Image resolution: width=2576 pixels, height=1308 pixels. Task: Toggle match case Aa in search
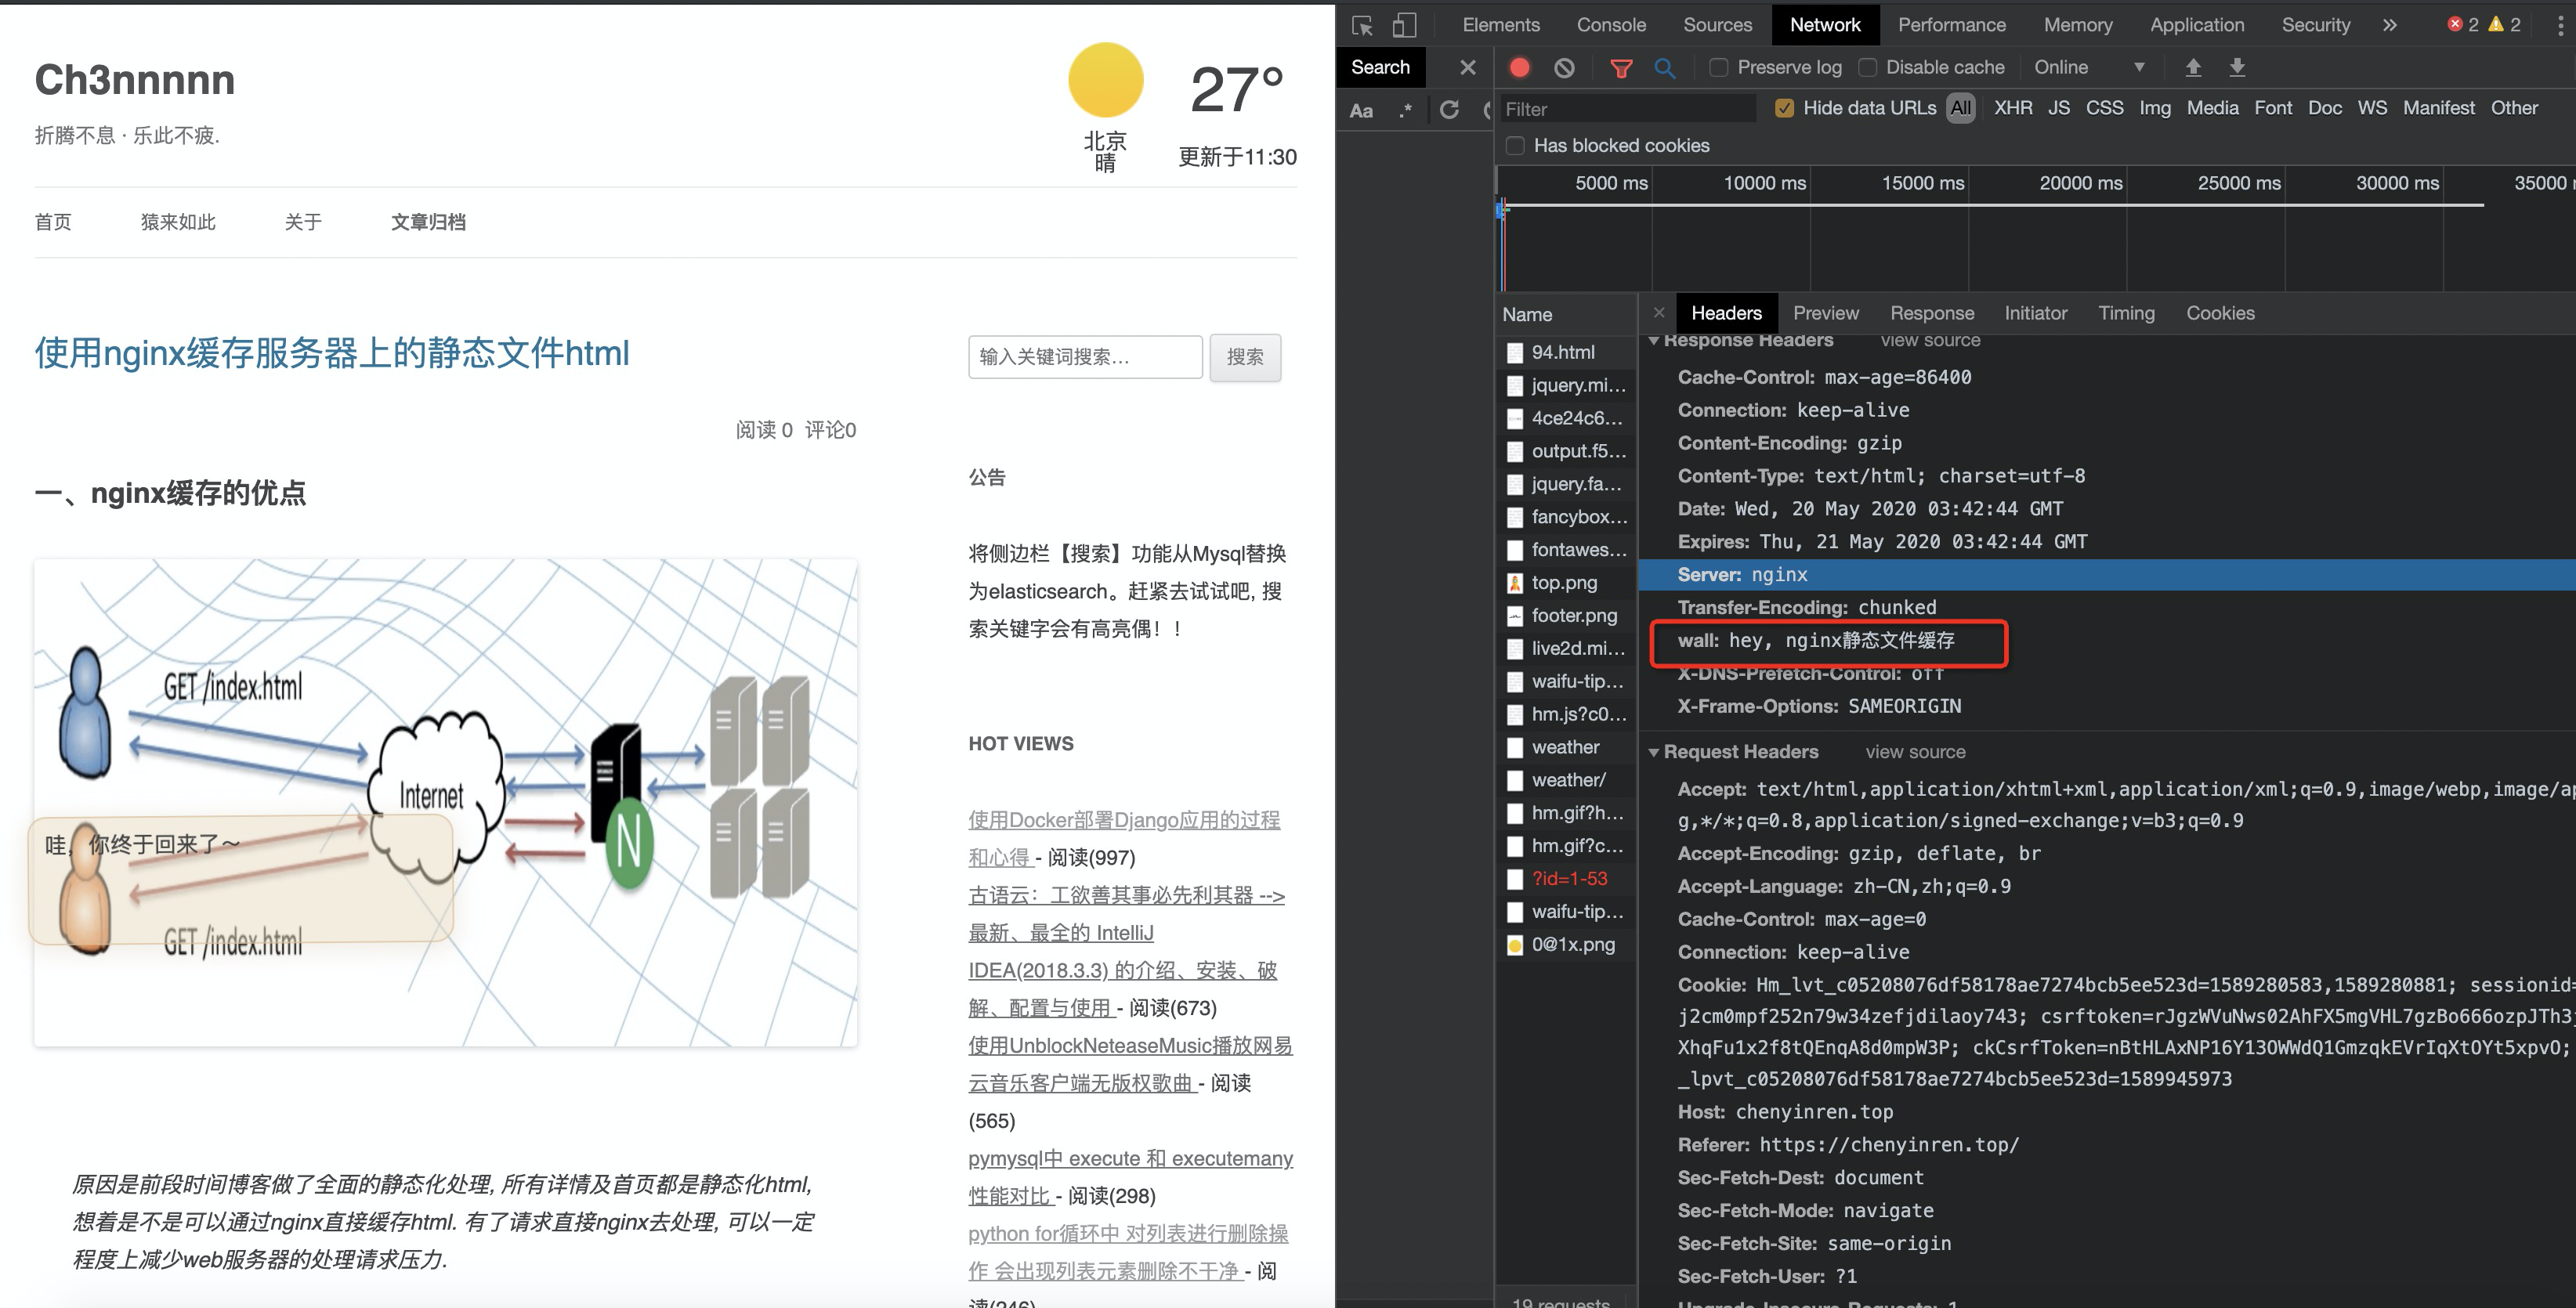pyautogui.click(x=1361, y=110)
